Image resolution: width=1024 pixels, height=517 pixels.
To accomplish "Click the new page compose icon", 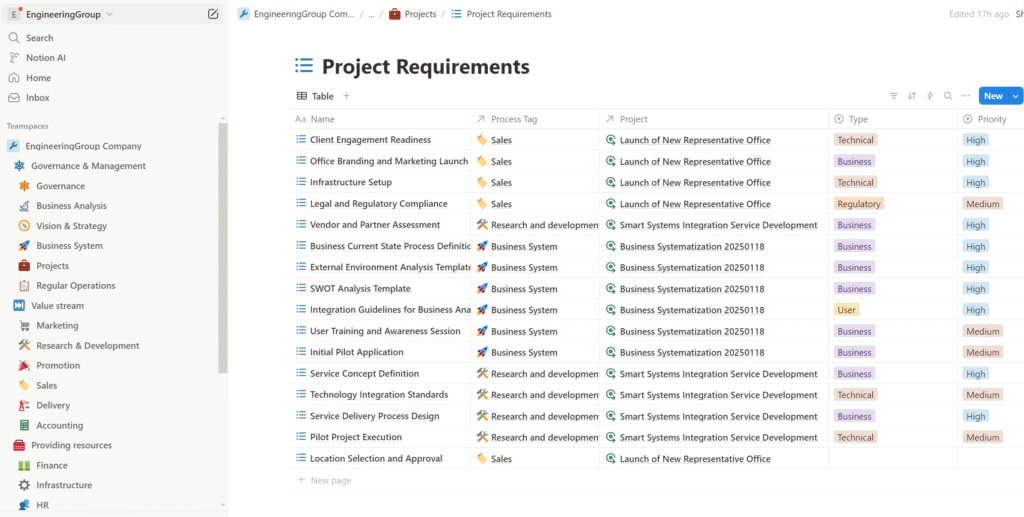I will coord(213,14).
